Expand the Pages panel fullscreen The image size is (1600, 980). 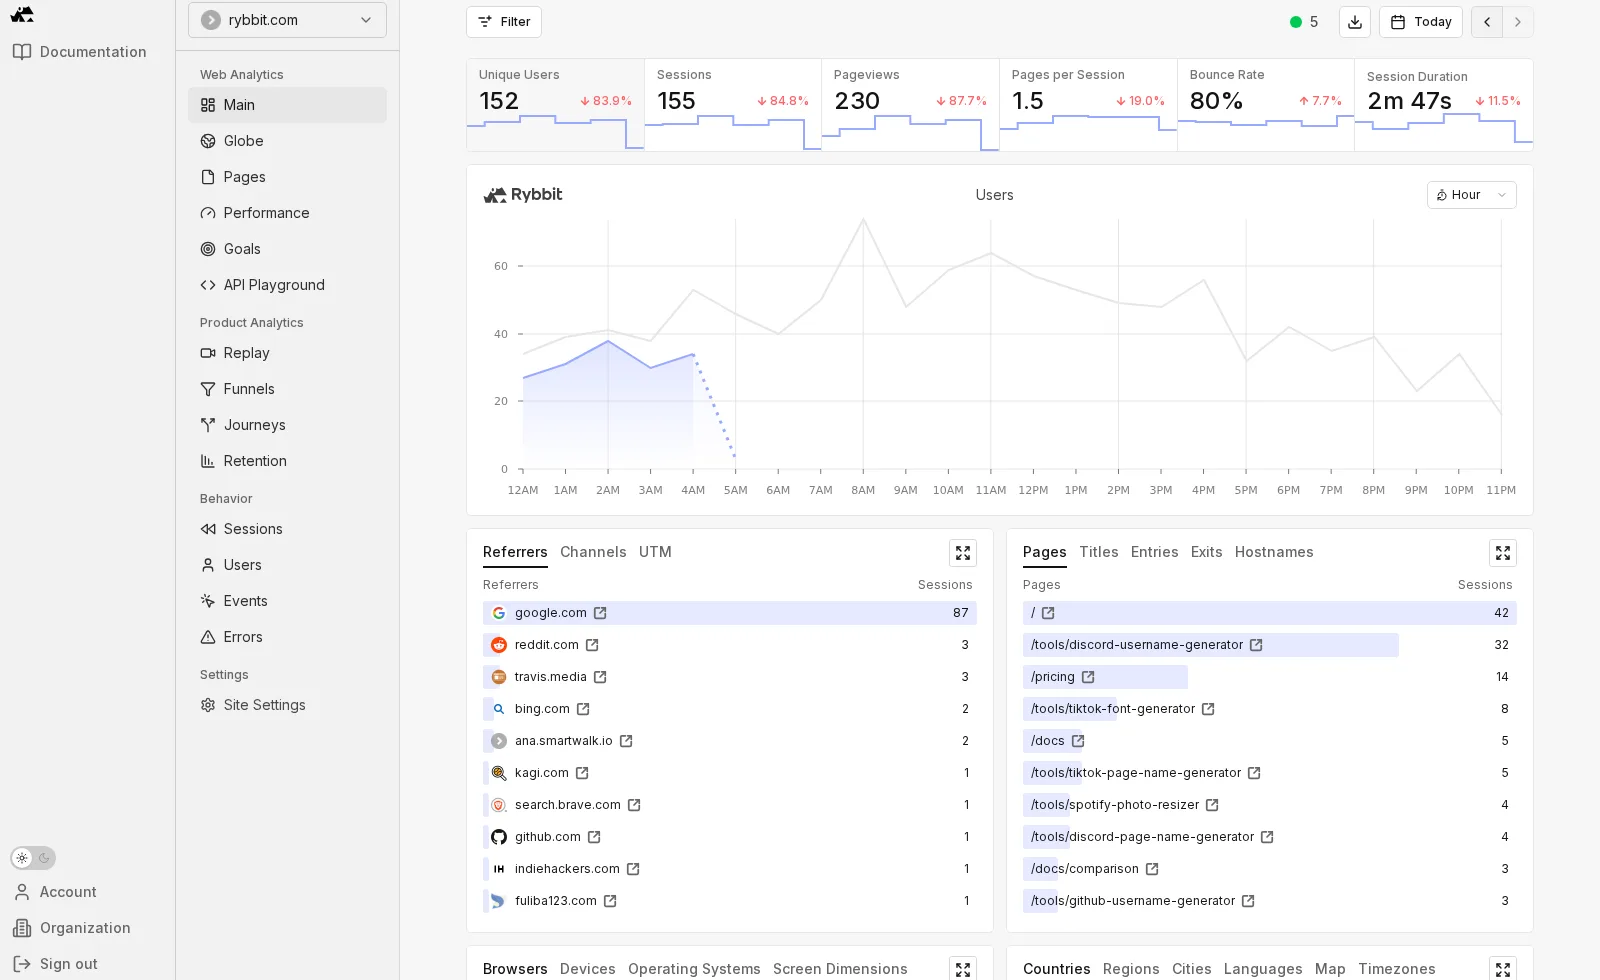coord(1503,553)
